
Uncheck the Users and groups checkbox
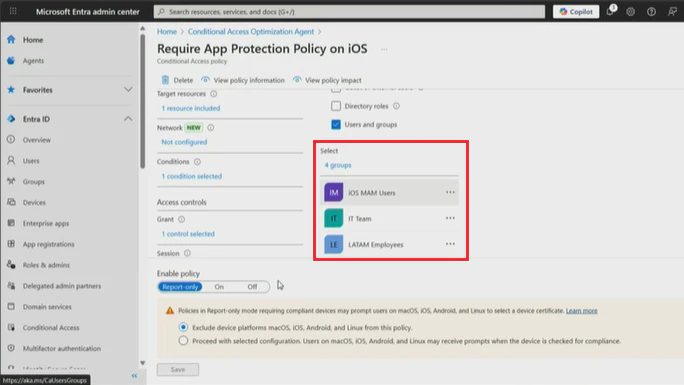click(336, 125)
